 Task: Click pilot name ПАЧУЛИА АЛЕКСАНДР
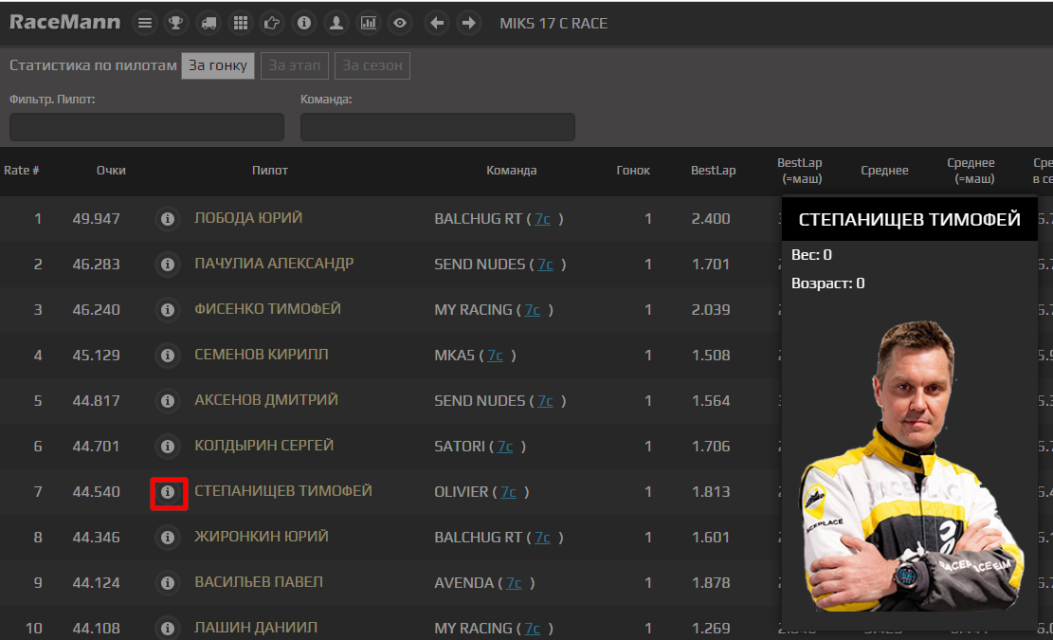pyautogui.click(x=274, y=264)
